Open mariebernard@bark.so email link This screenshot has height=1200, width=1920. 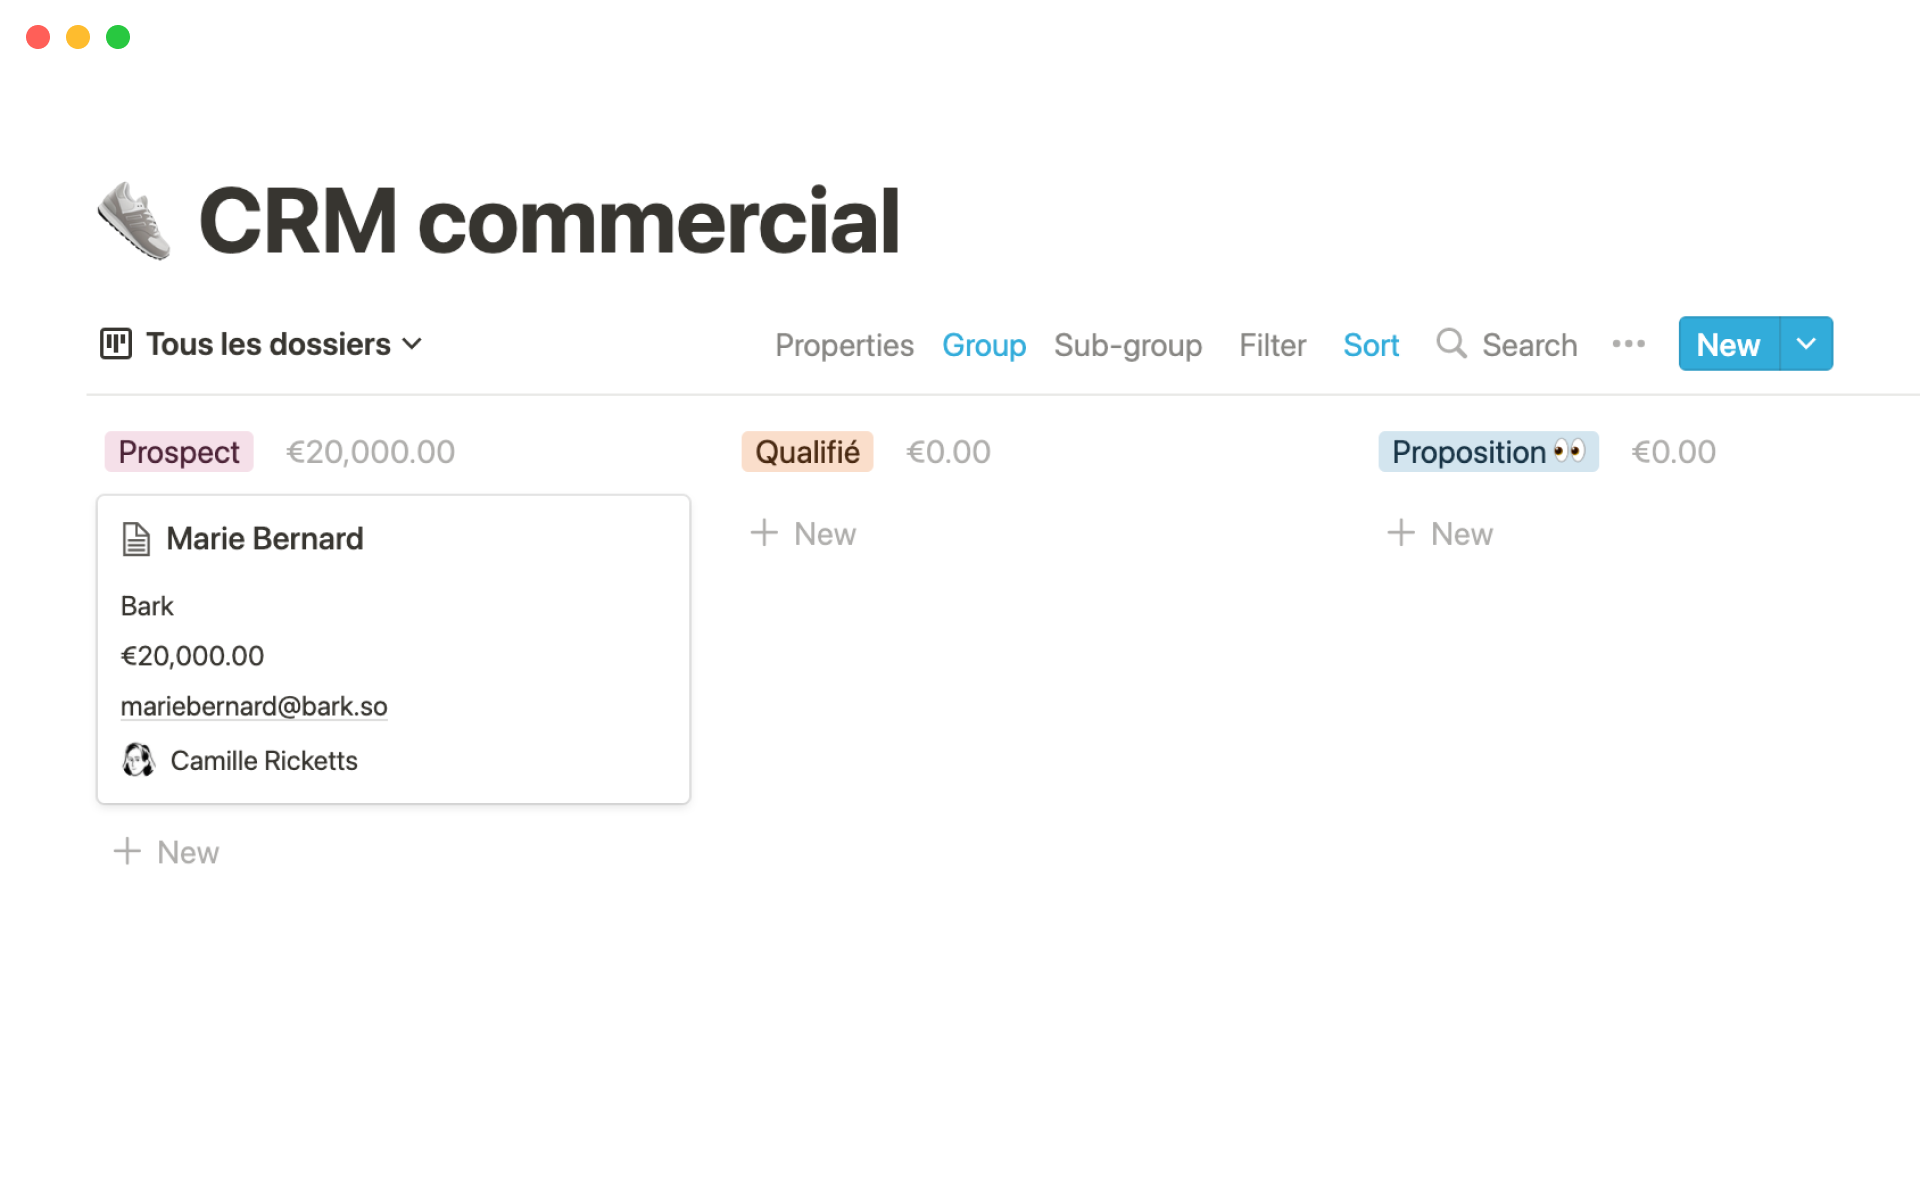254,706
